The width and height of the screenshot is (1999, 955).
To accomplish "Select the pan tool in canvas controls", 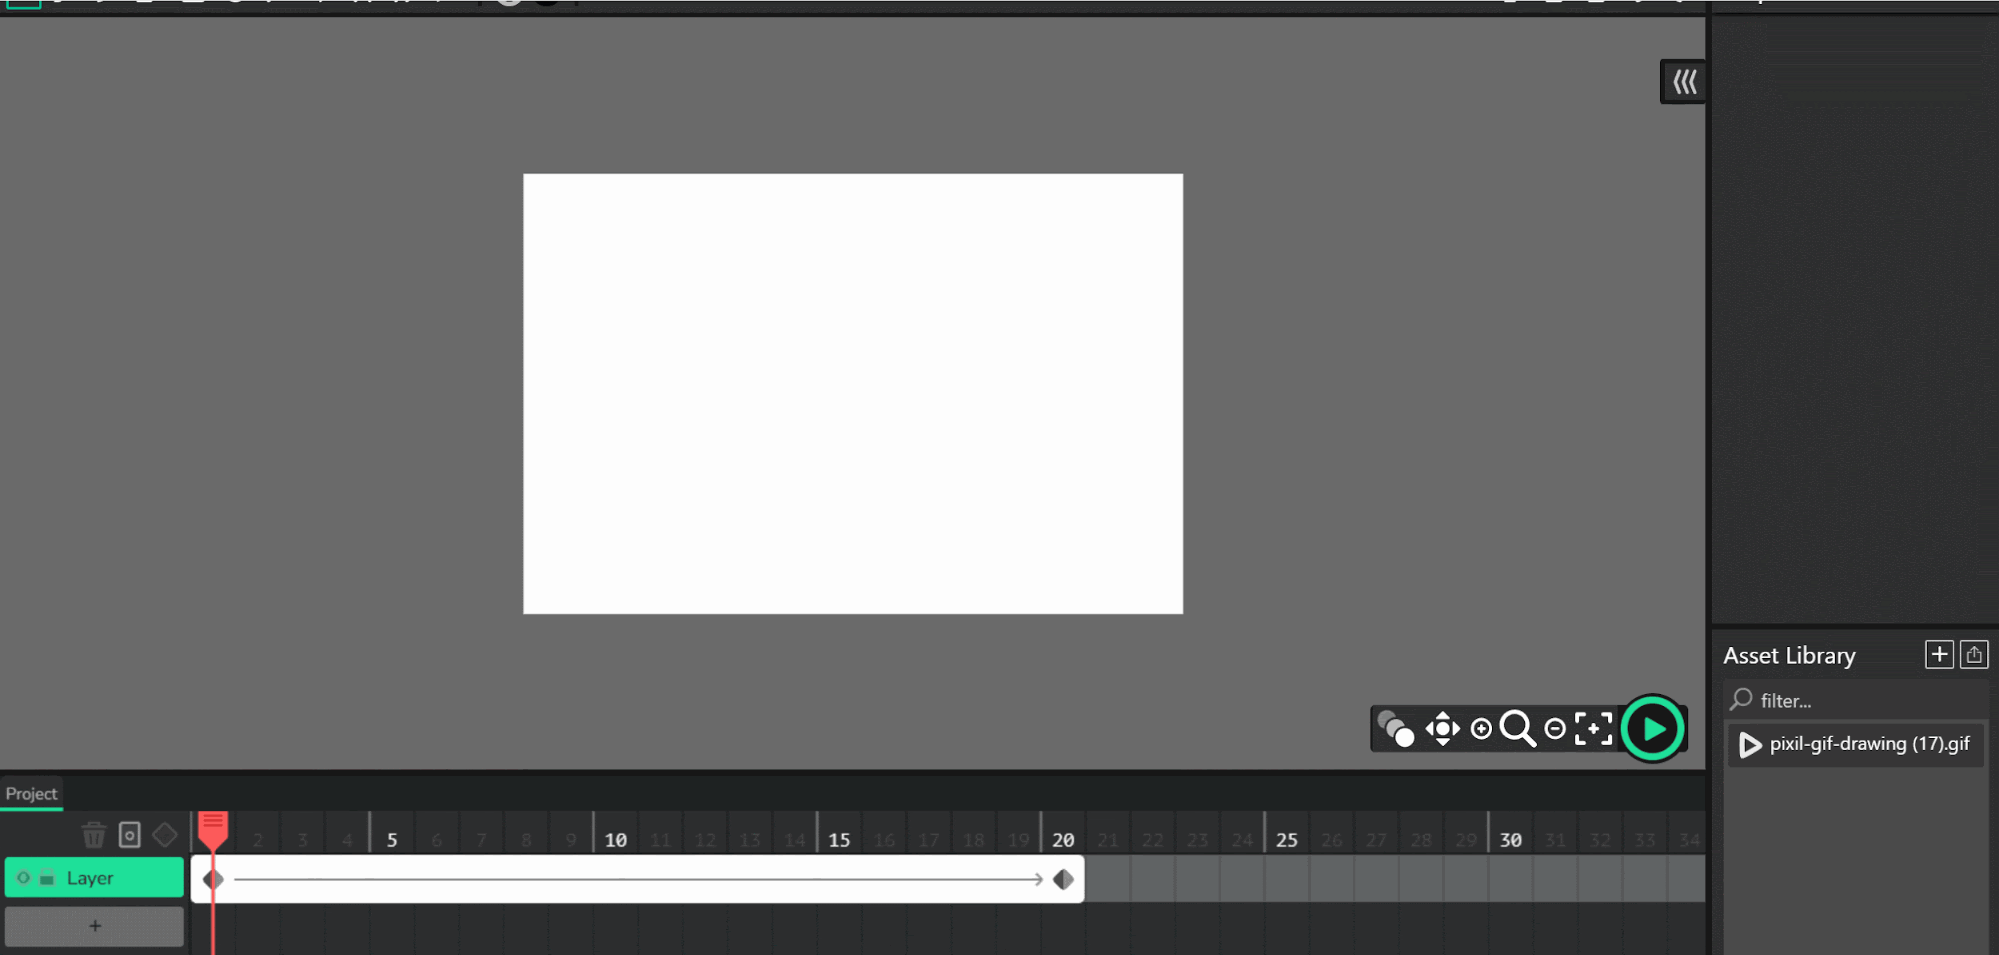I will [1442, 728].
